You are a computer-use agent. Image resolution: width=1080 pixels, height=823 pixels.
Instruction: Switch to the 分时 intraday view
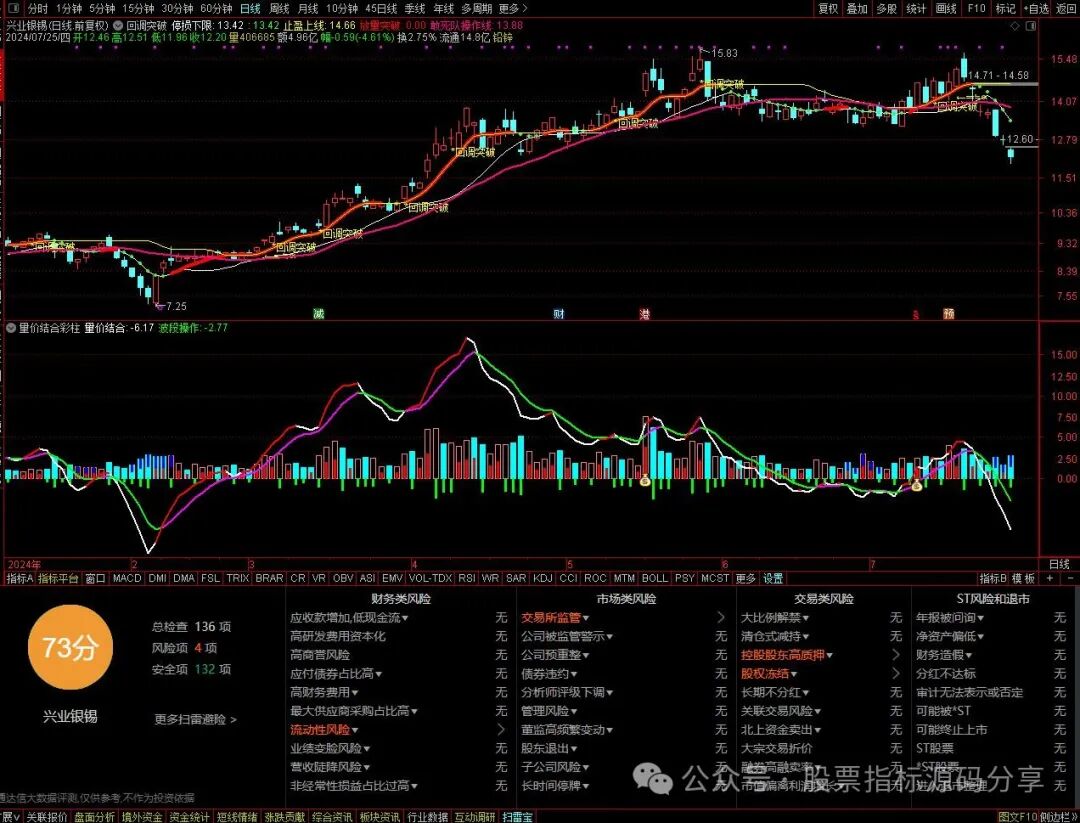point(38,8)
